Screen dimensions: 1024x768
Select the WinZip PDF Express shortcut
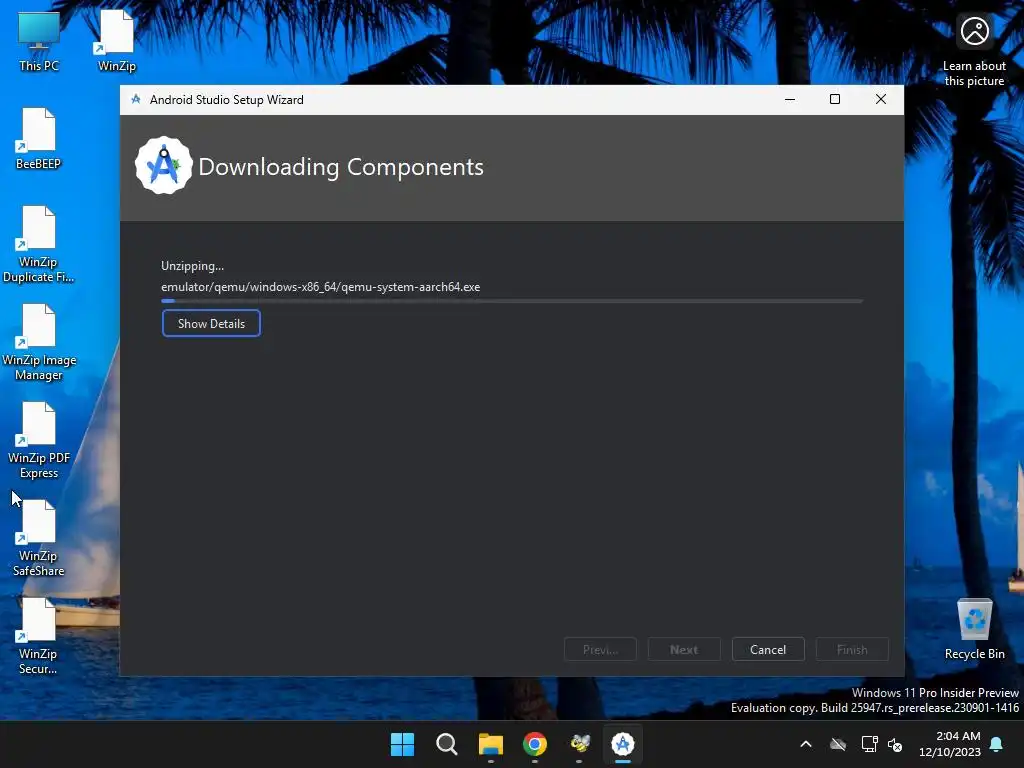coord(39,440)
